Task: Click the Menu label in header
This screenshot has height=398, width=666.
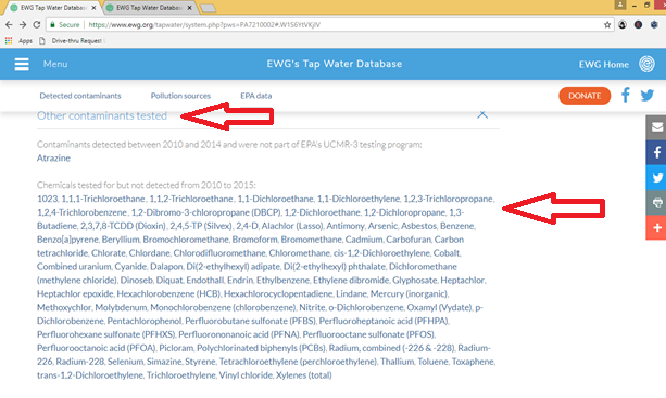Action: pos(55,64)
